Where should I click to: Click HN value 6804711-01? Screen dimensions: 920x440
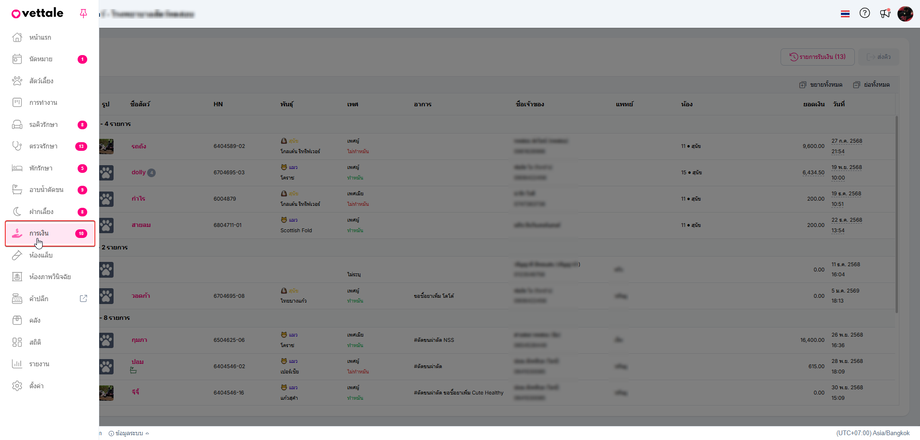[x=229, y=225]
